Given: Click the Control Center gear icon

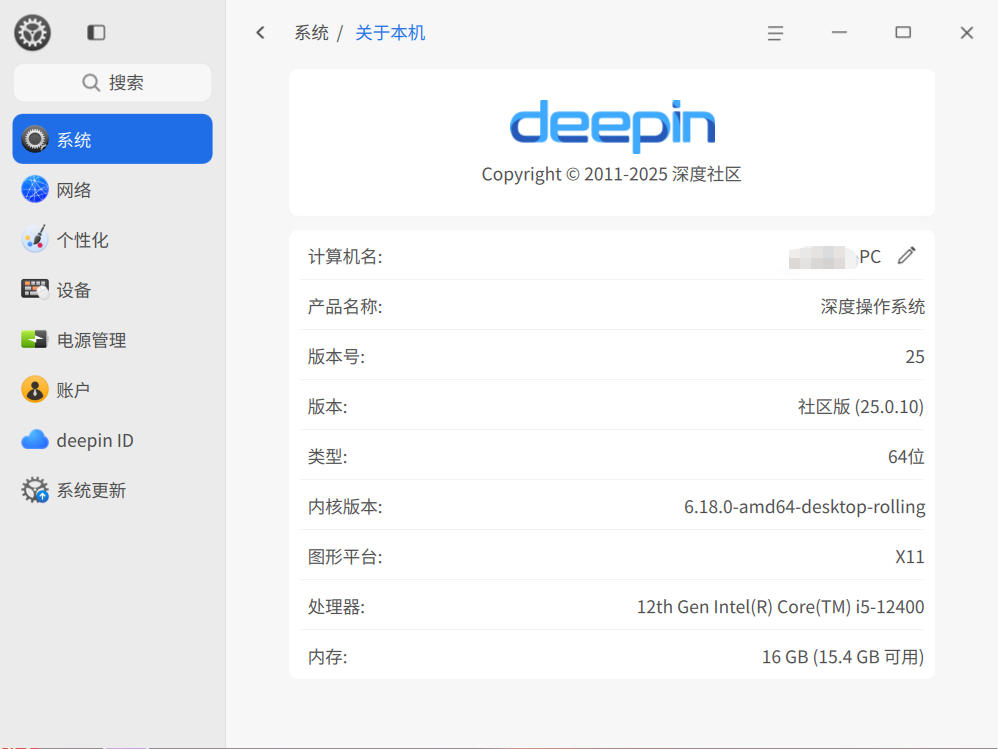Looking at the screenshot, I should click(32, 32).
